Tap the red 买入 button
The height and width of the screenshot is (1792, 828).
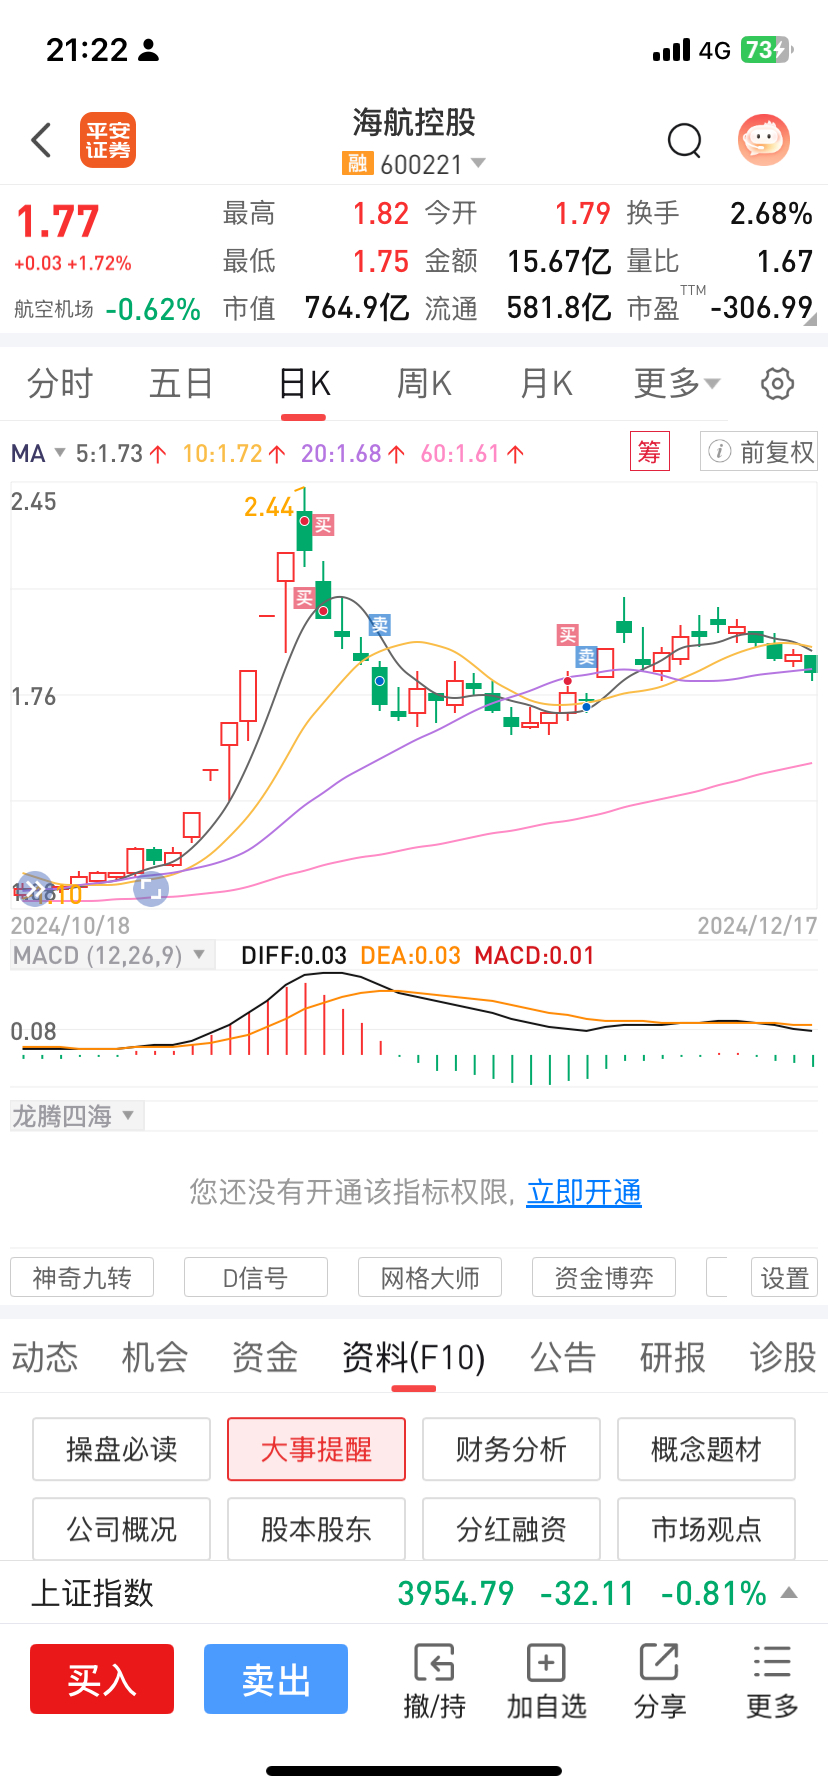point(102,1679)
